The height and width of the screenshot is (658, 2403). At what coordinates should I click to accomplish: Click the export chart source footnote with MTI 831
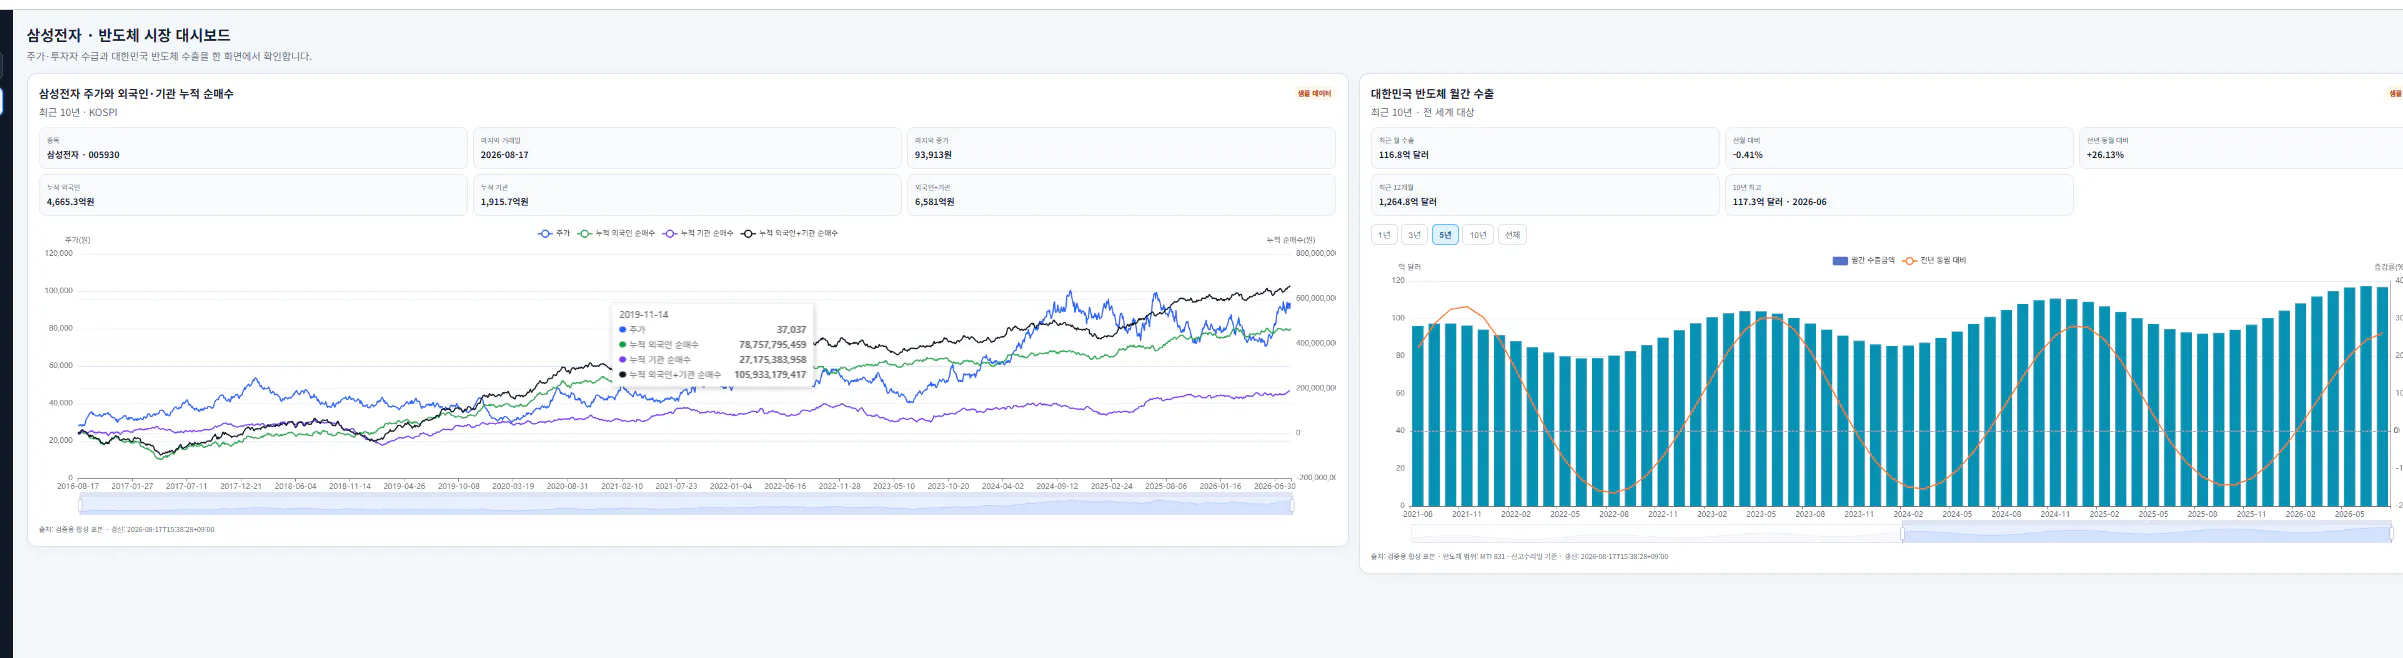click(x=1519, y=557)
